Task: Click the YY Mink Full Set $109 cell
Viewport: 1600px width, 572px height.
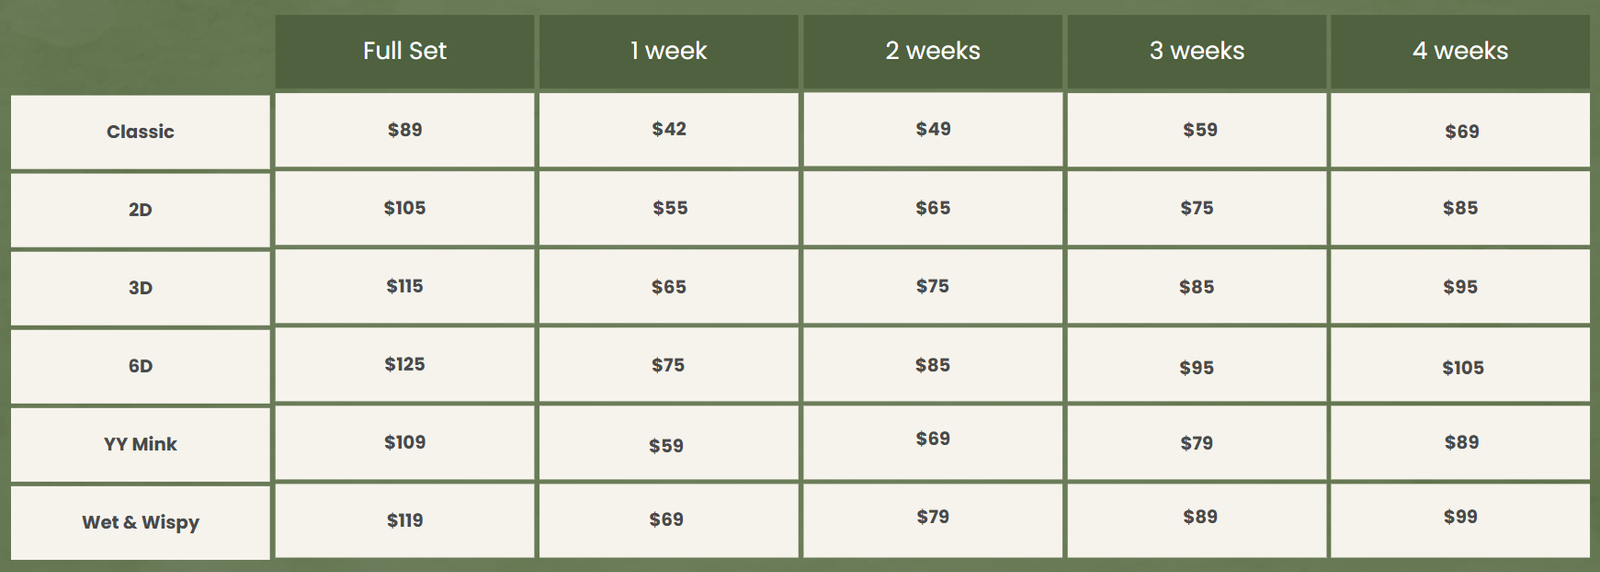Action: click(x=405, y=442)
